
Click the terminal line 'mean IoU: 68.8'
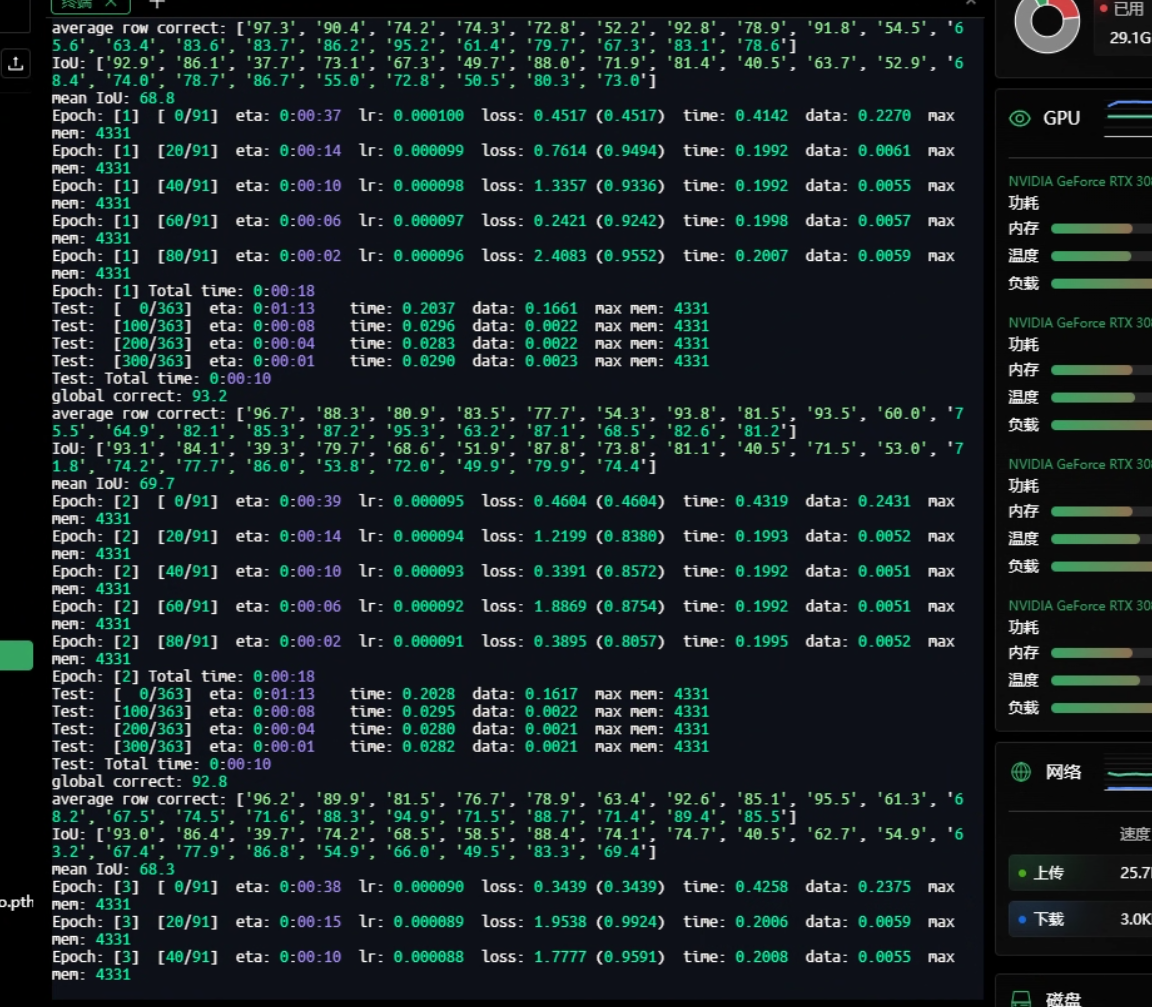[113, 98]
